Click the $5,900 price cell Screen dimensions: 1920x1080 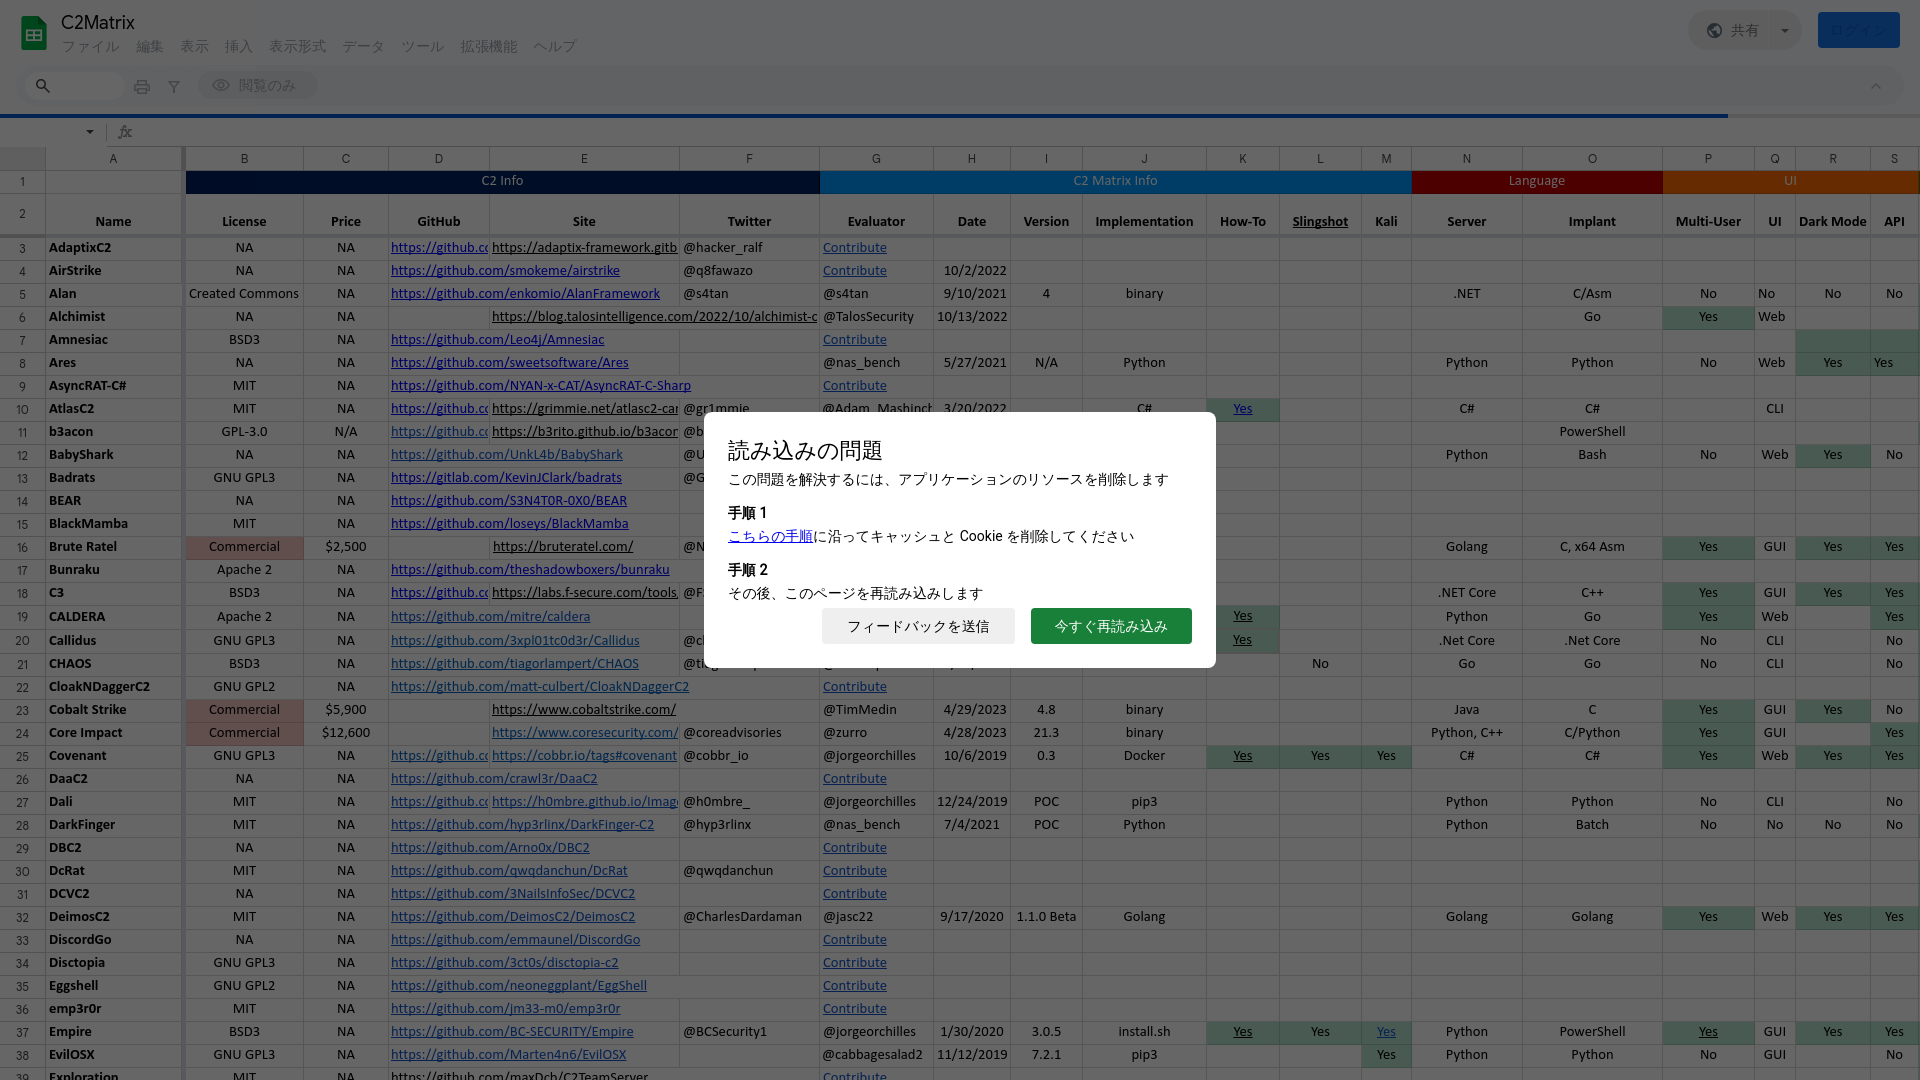(346, 710)
